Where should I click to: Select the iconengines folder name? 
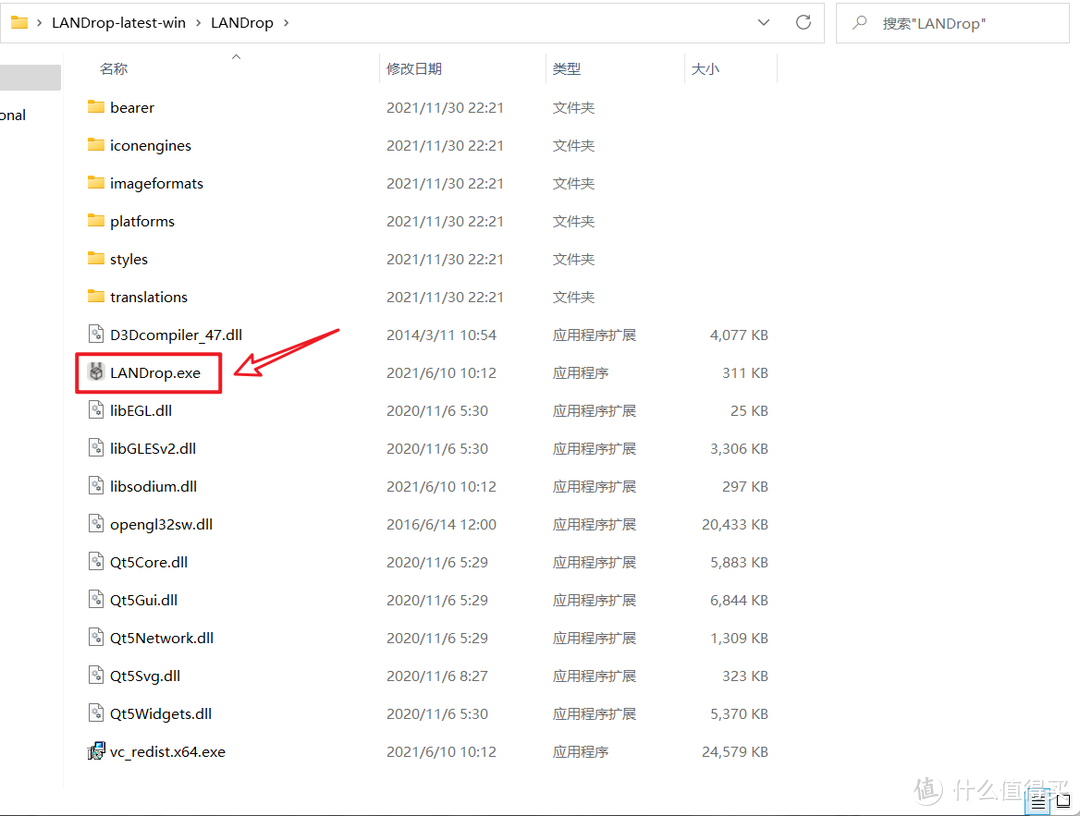[x=151, y=145]
